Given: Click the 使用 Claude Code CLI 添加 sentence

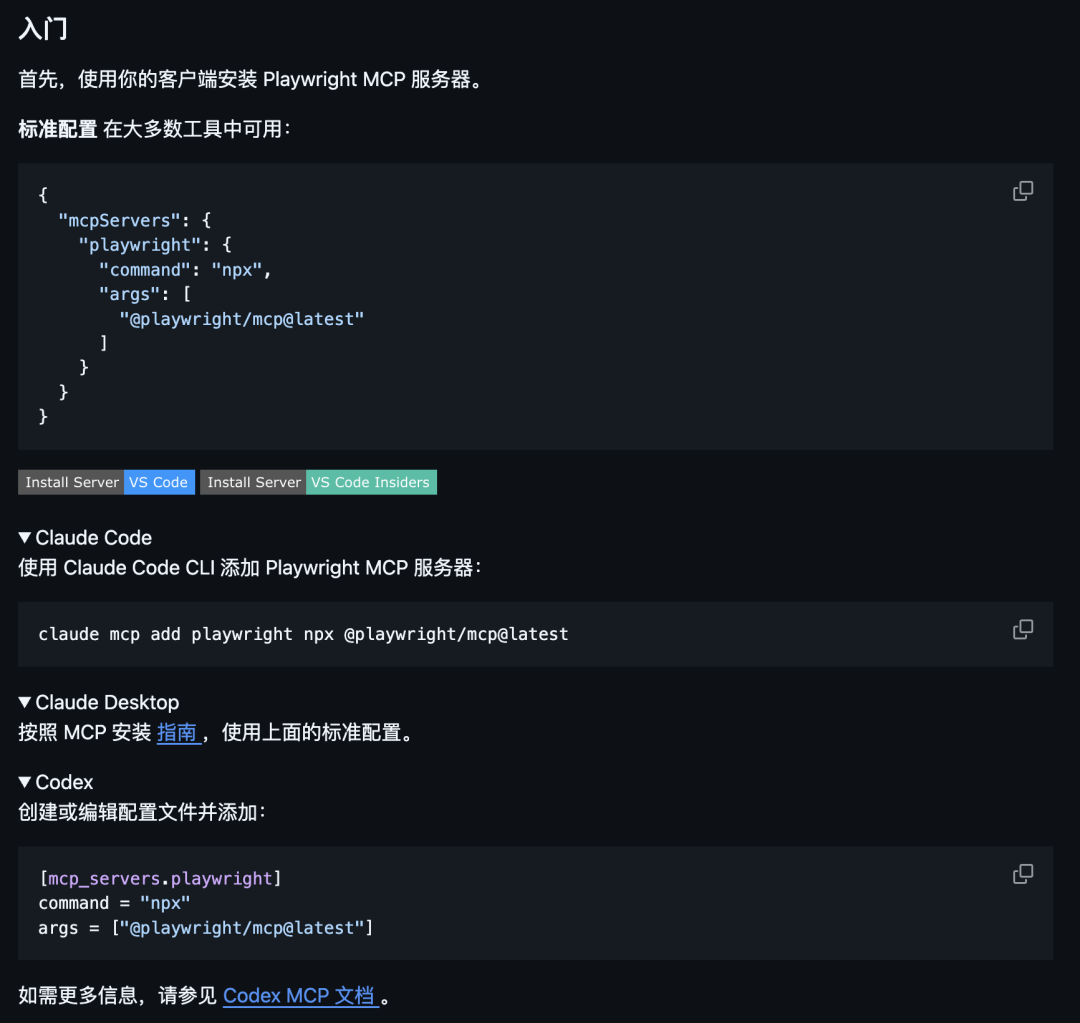Looking at the screenshot, I should 249,568.
